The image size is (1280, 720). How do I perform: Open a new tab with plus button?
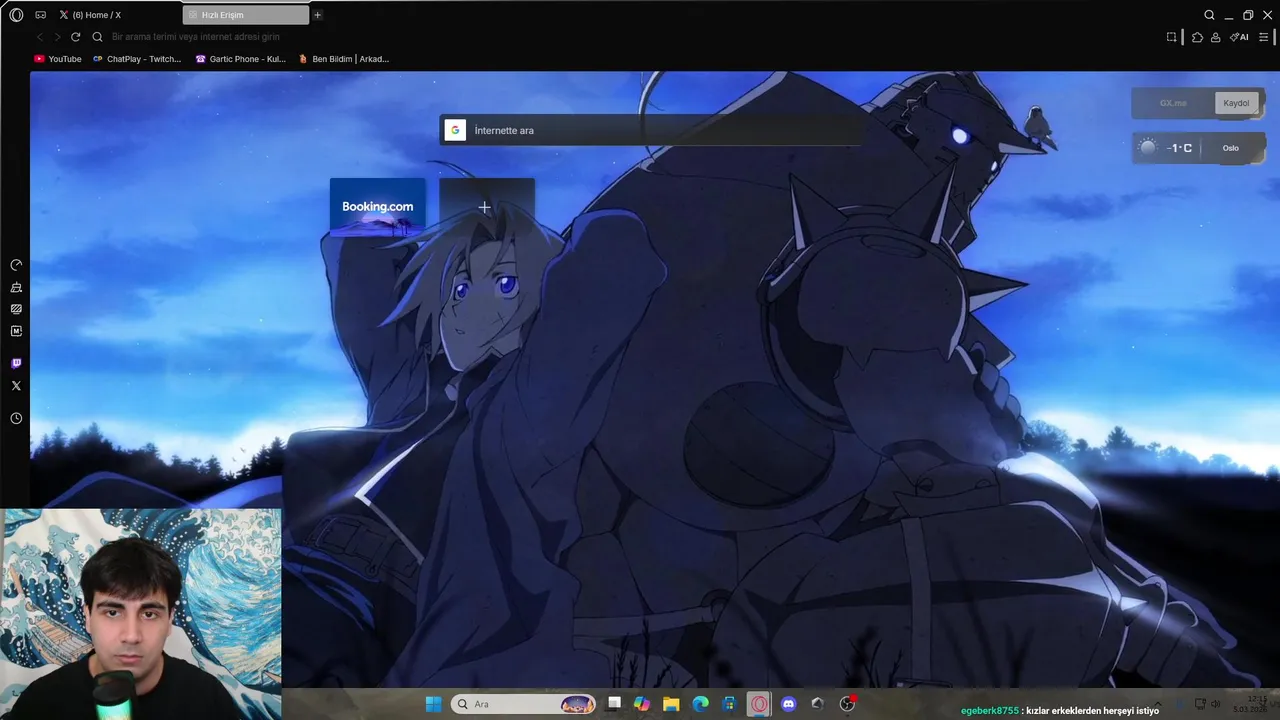tap(318, 15)
